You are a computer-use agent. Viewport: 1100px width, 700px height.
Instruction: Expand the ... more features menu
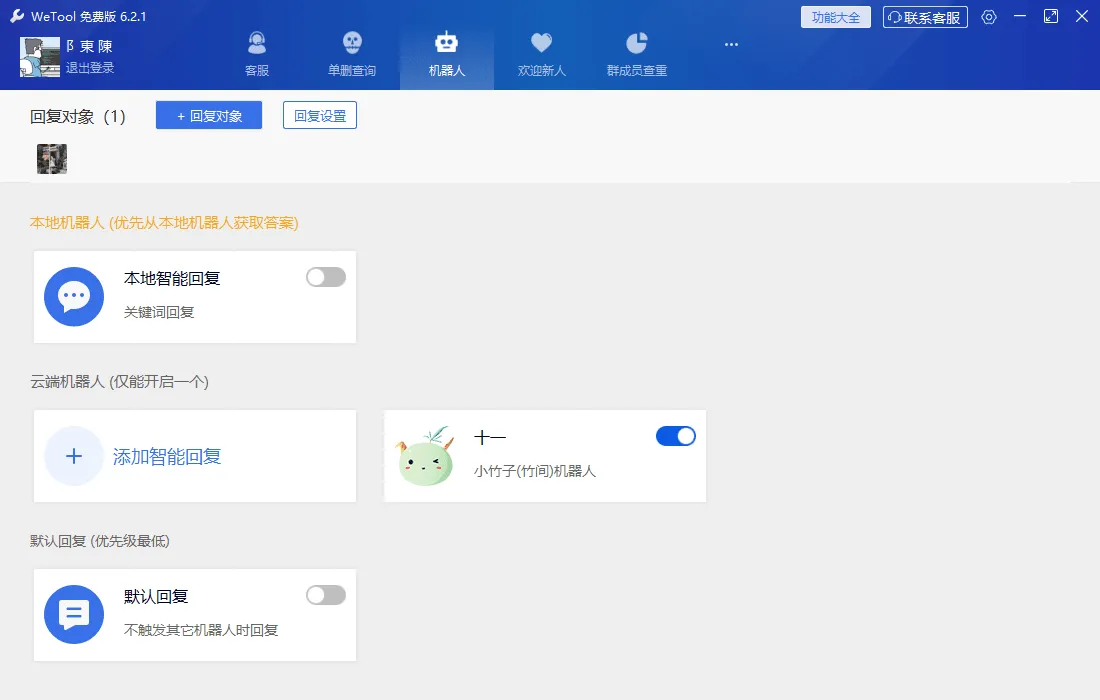[731, 44]
